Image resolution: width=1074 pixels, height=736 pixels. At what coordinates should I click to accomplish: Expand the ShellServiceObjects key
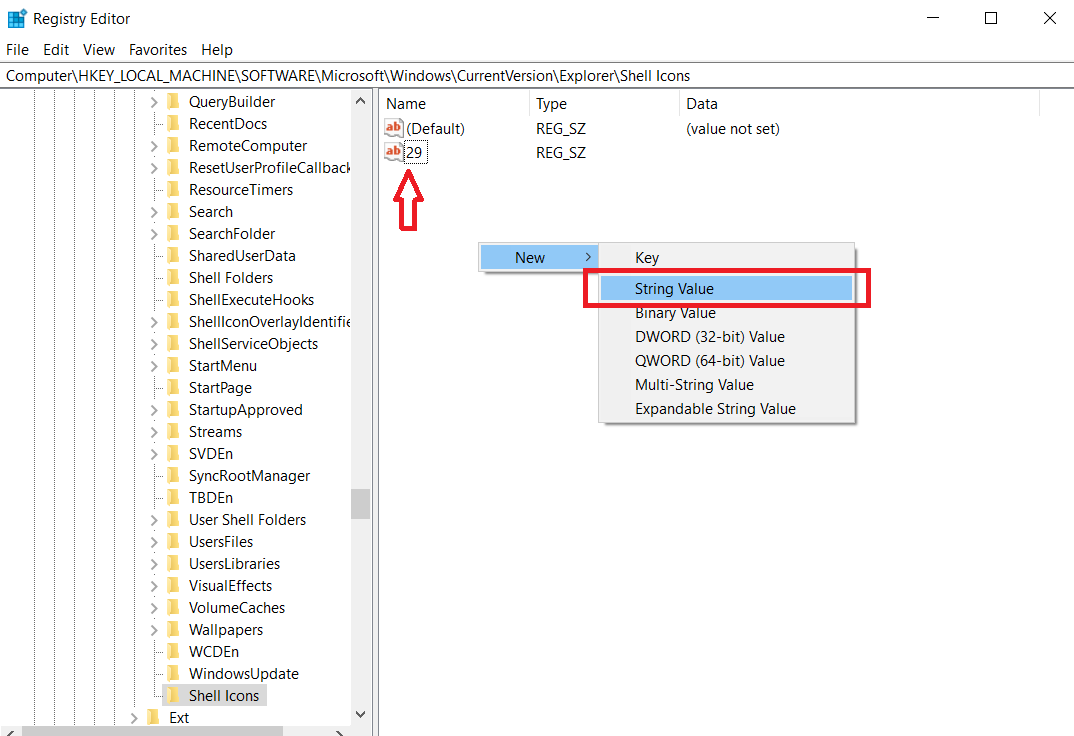point(154,344)
